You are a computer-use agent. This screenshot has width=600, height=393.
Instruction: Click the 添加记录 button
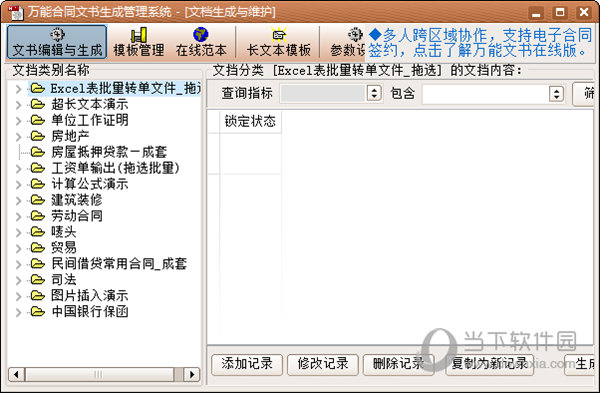point(247,364)
